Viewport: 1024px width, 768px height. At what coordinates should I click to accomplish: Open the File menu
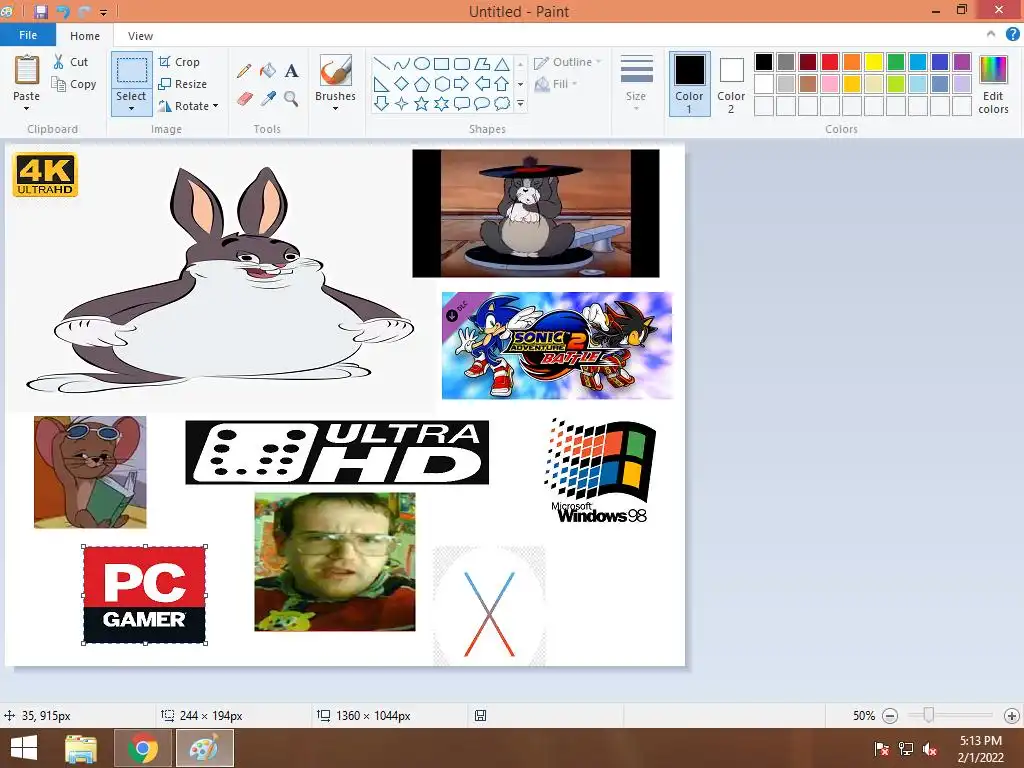pyautogui.click(x=27, y=35)
